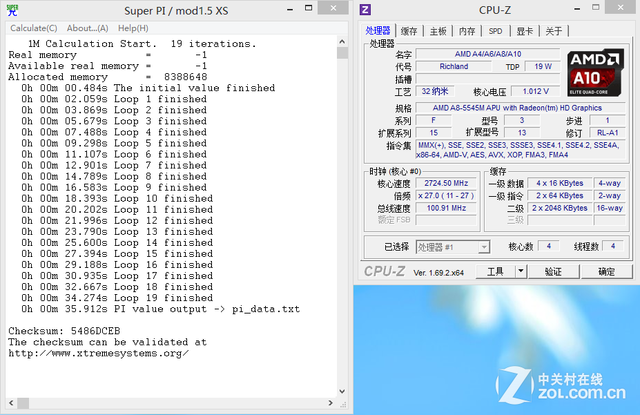Viewport: 640px width, 415px height.
Task: Minimize the CPU-Z window
Action: (x=577, y=9)
